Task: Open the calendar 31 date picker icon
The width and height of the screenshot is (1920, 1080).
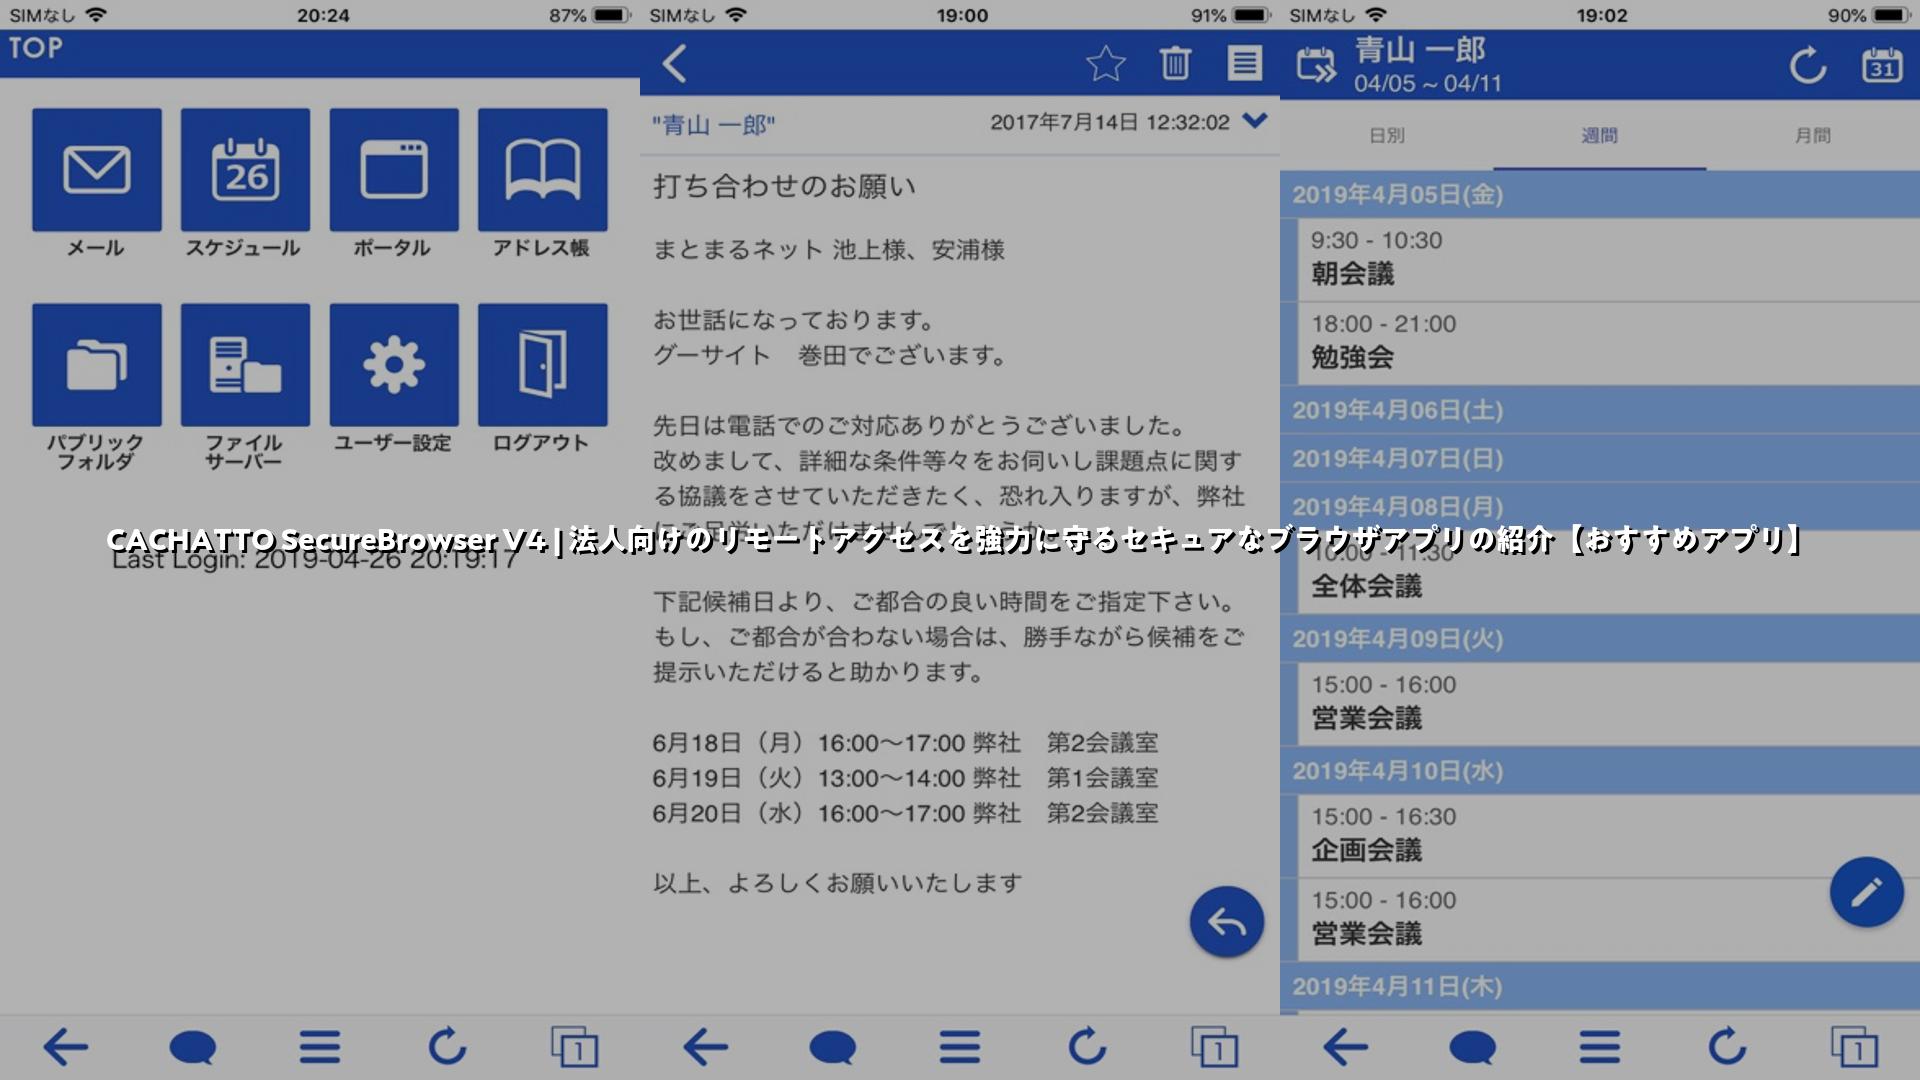Action: (x=1882, y=65)
